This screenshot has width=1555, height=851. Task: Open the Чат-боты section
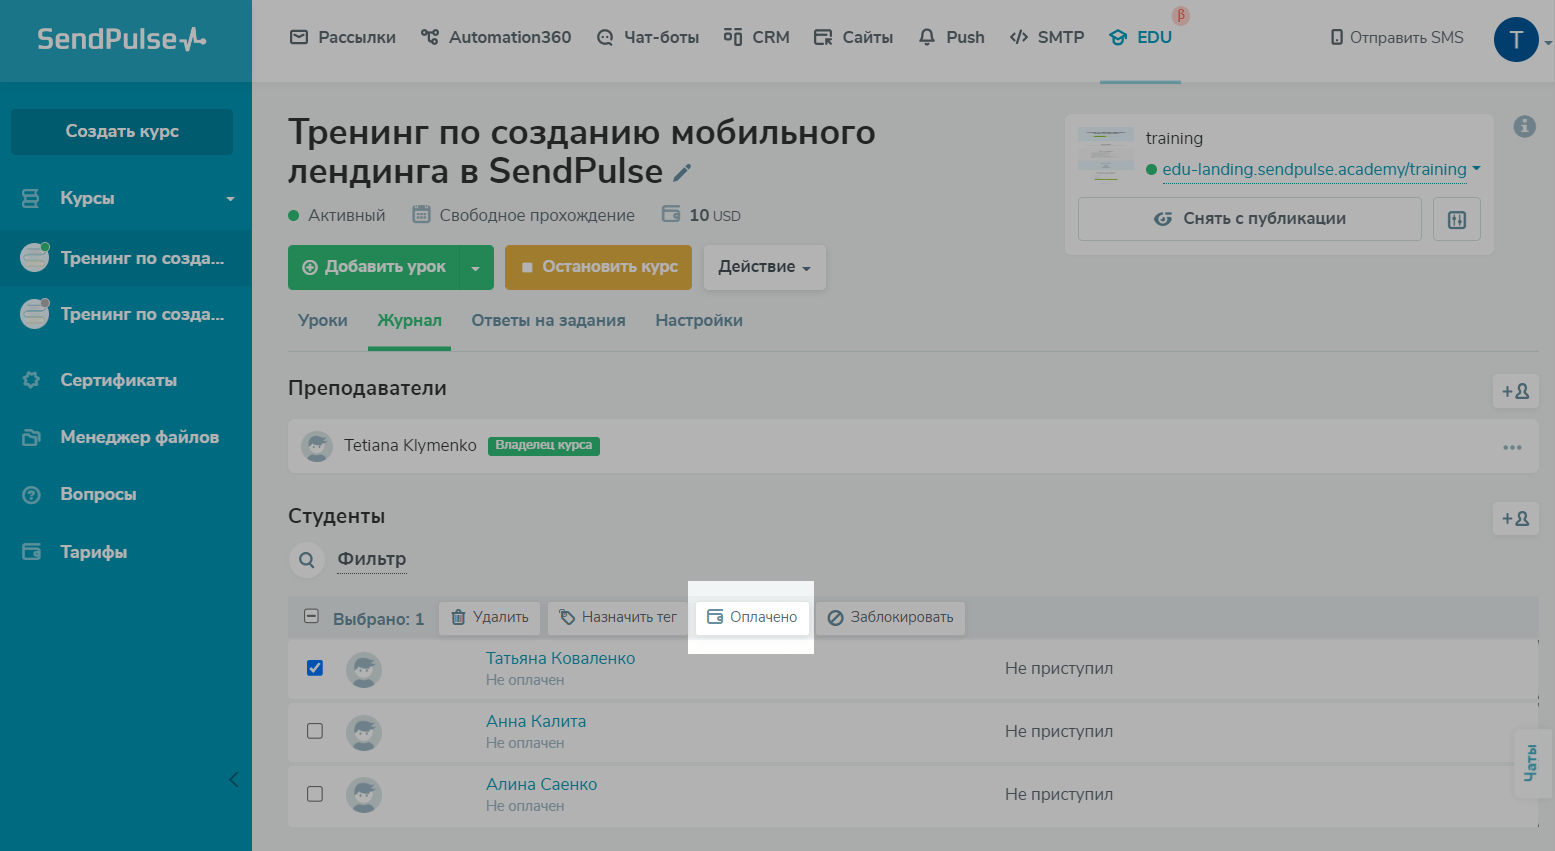pos(648,38)
